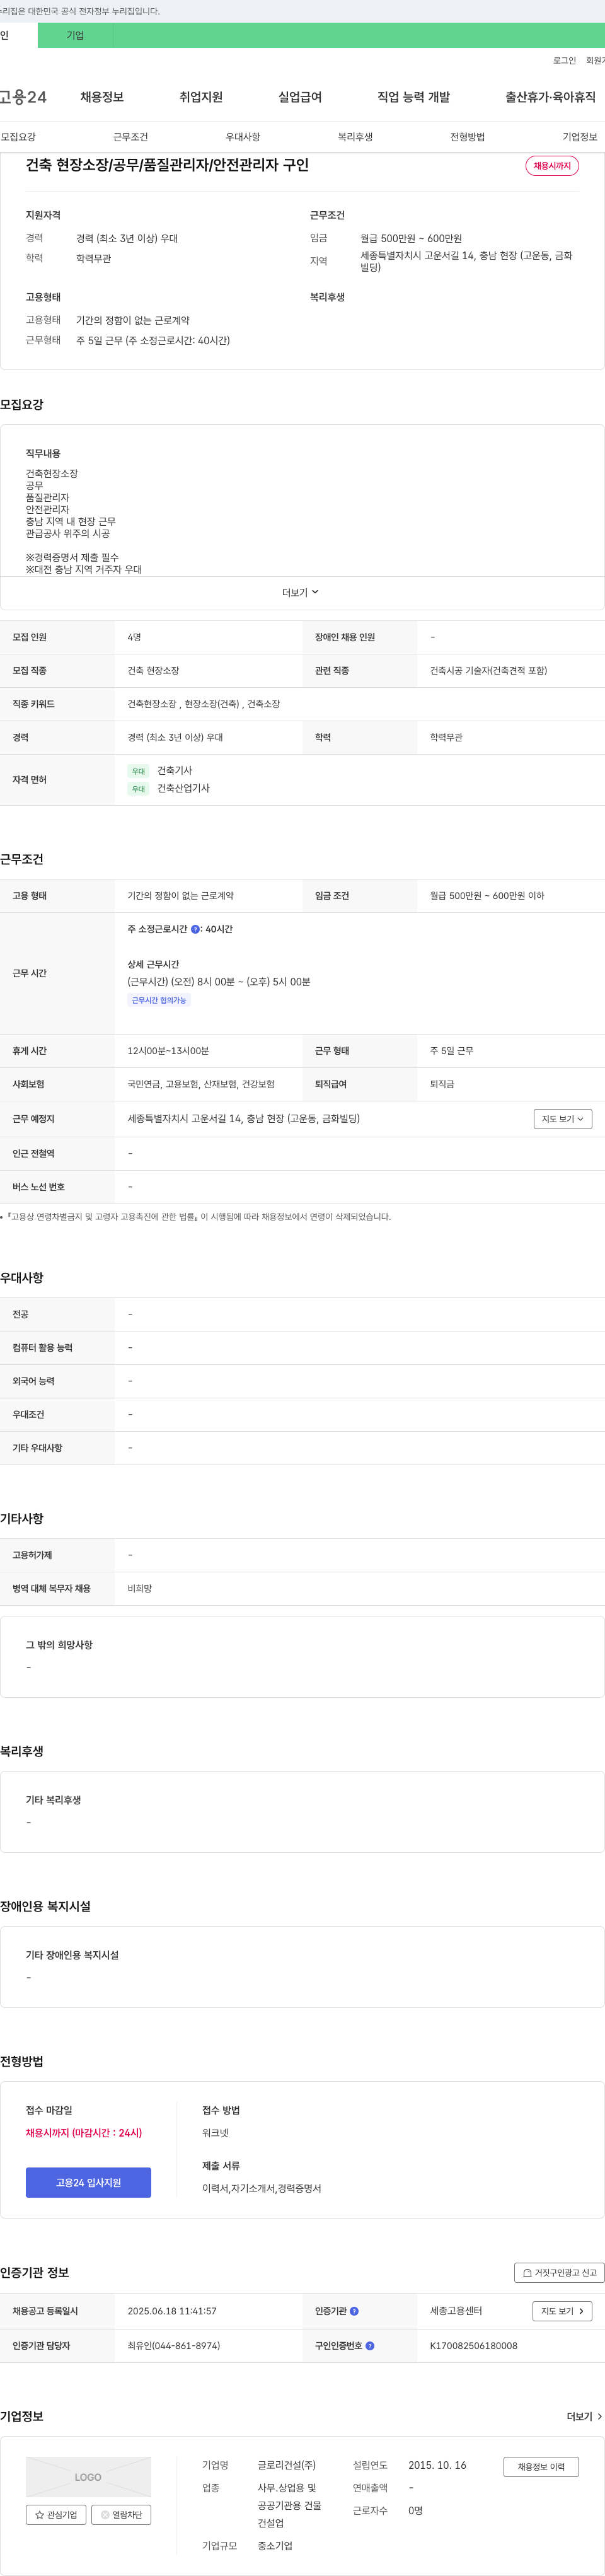Viewport: 605px width, 2576px height.
Task: Click the job title heading text
Action: (x=167, y=165)
